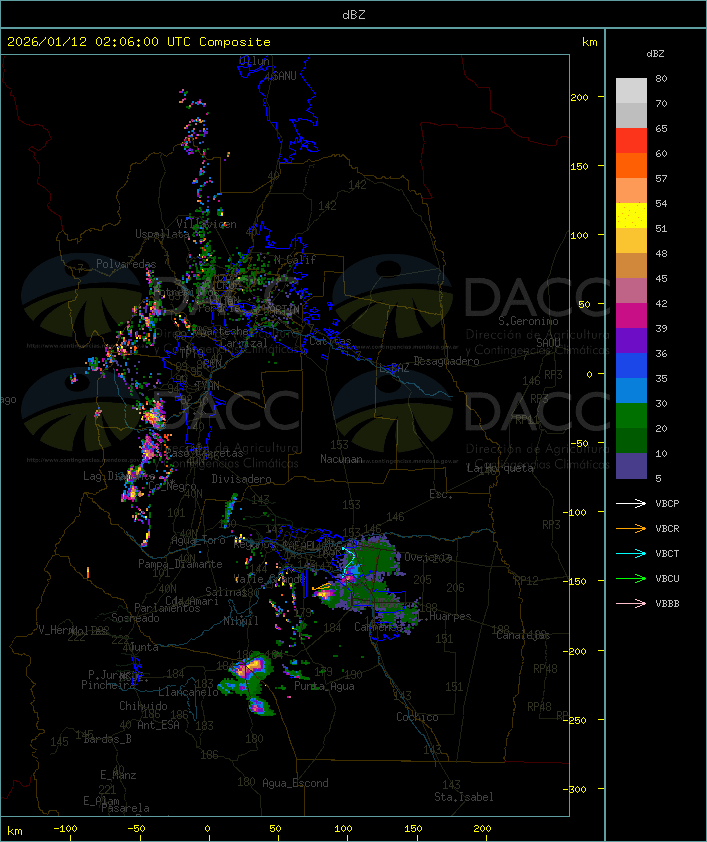The image size is (707, 842).
Task: Click the Divisadero map label
Action: click(241, 478)
